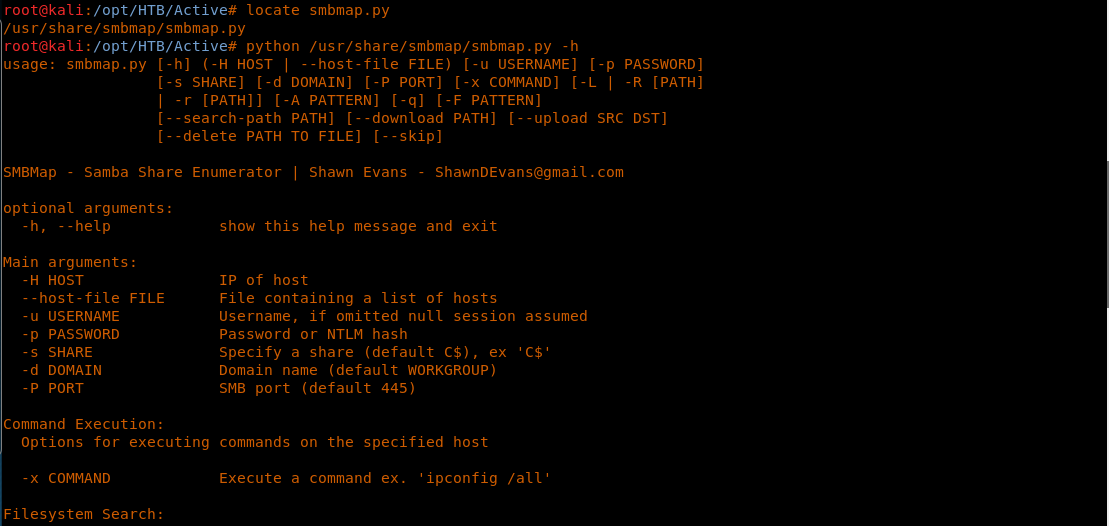Click the "-h, --help" option entry
The height and width of the screenshot is (526, 1109).
point(66,226)
